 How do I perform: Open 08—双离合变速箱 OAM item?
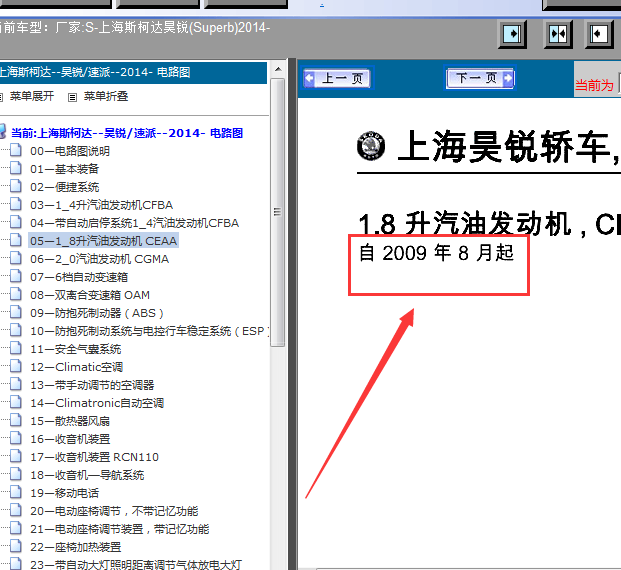90,295
